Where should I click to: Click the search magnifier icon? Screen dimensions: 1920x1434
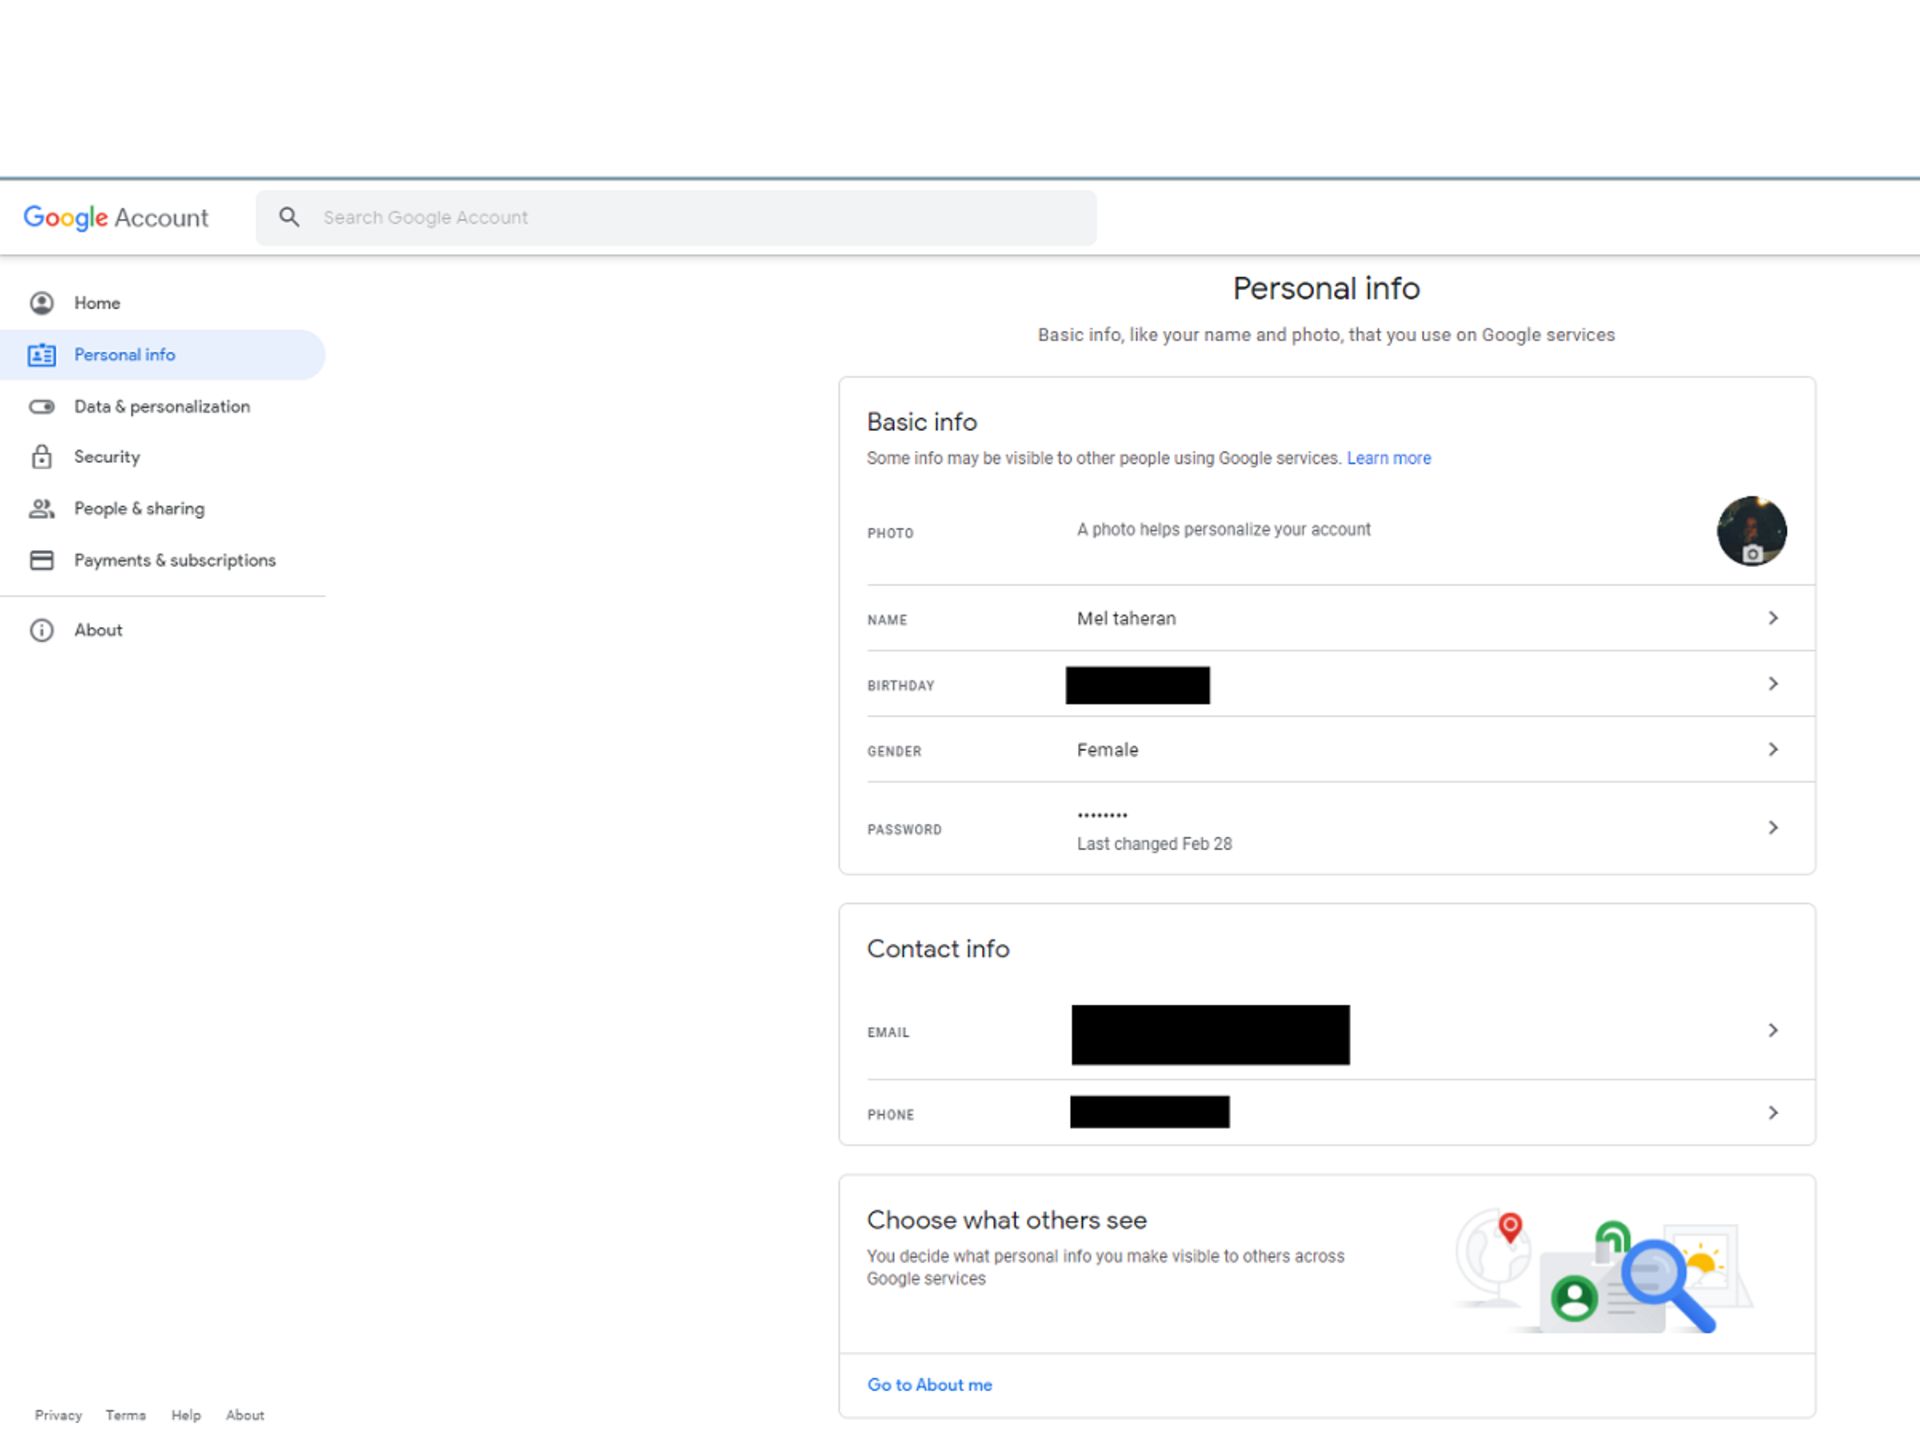[289, 217]
